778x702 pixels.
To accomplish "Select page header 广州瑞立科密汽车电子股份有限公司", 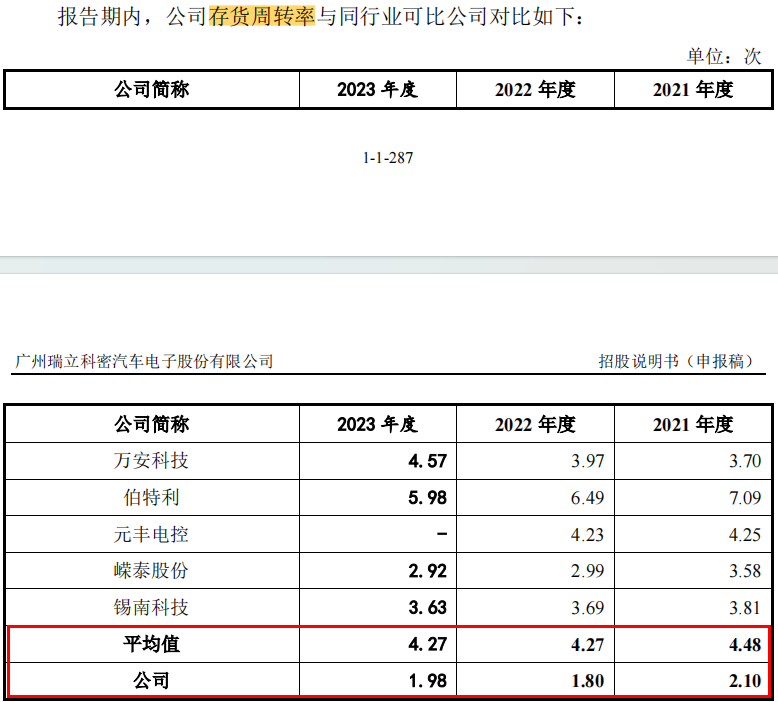I will [x=144, y=361].
